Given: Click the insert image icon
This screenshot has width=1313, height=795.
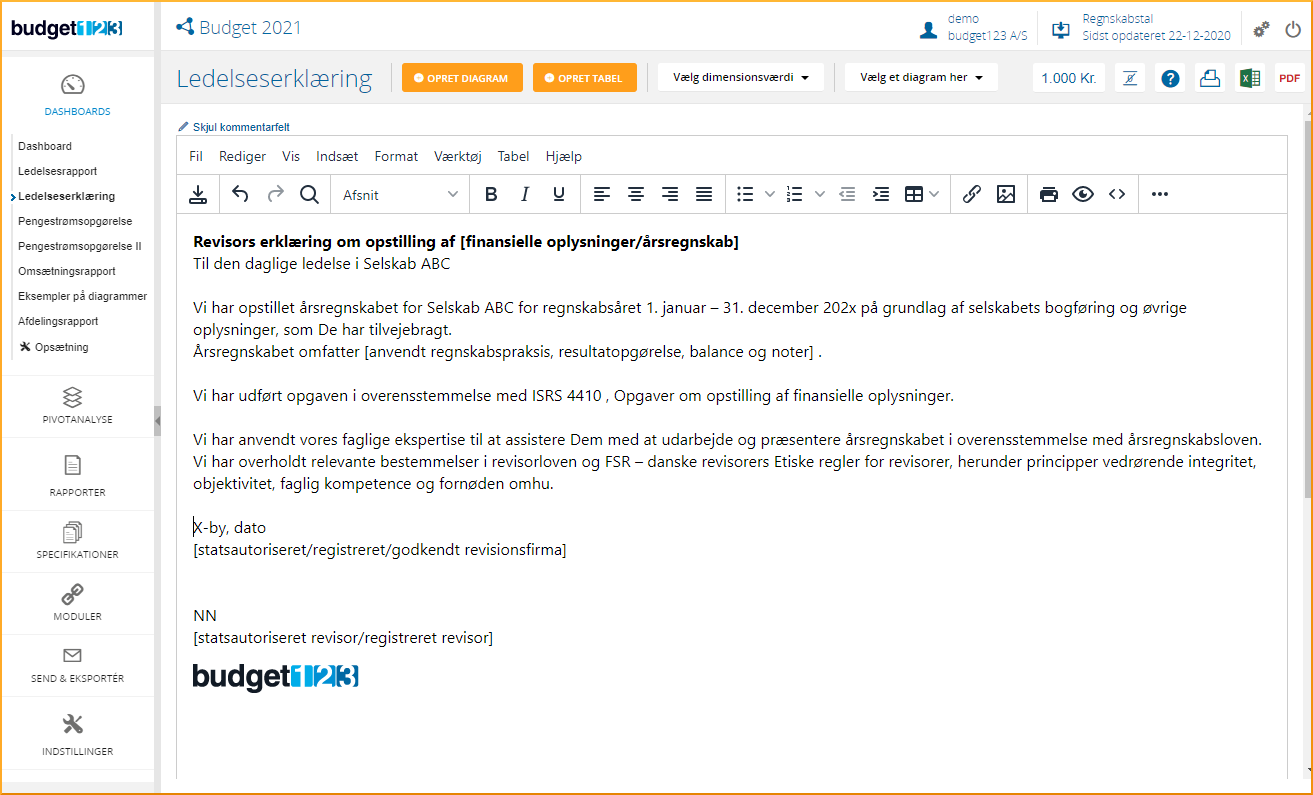Looking at the screenshot, I should [1006, 195].
